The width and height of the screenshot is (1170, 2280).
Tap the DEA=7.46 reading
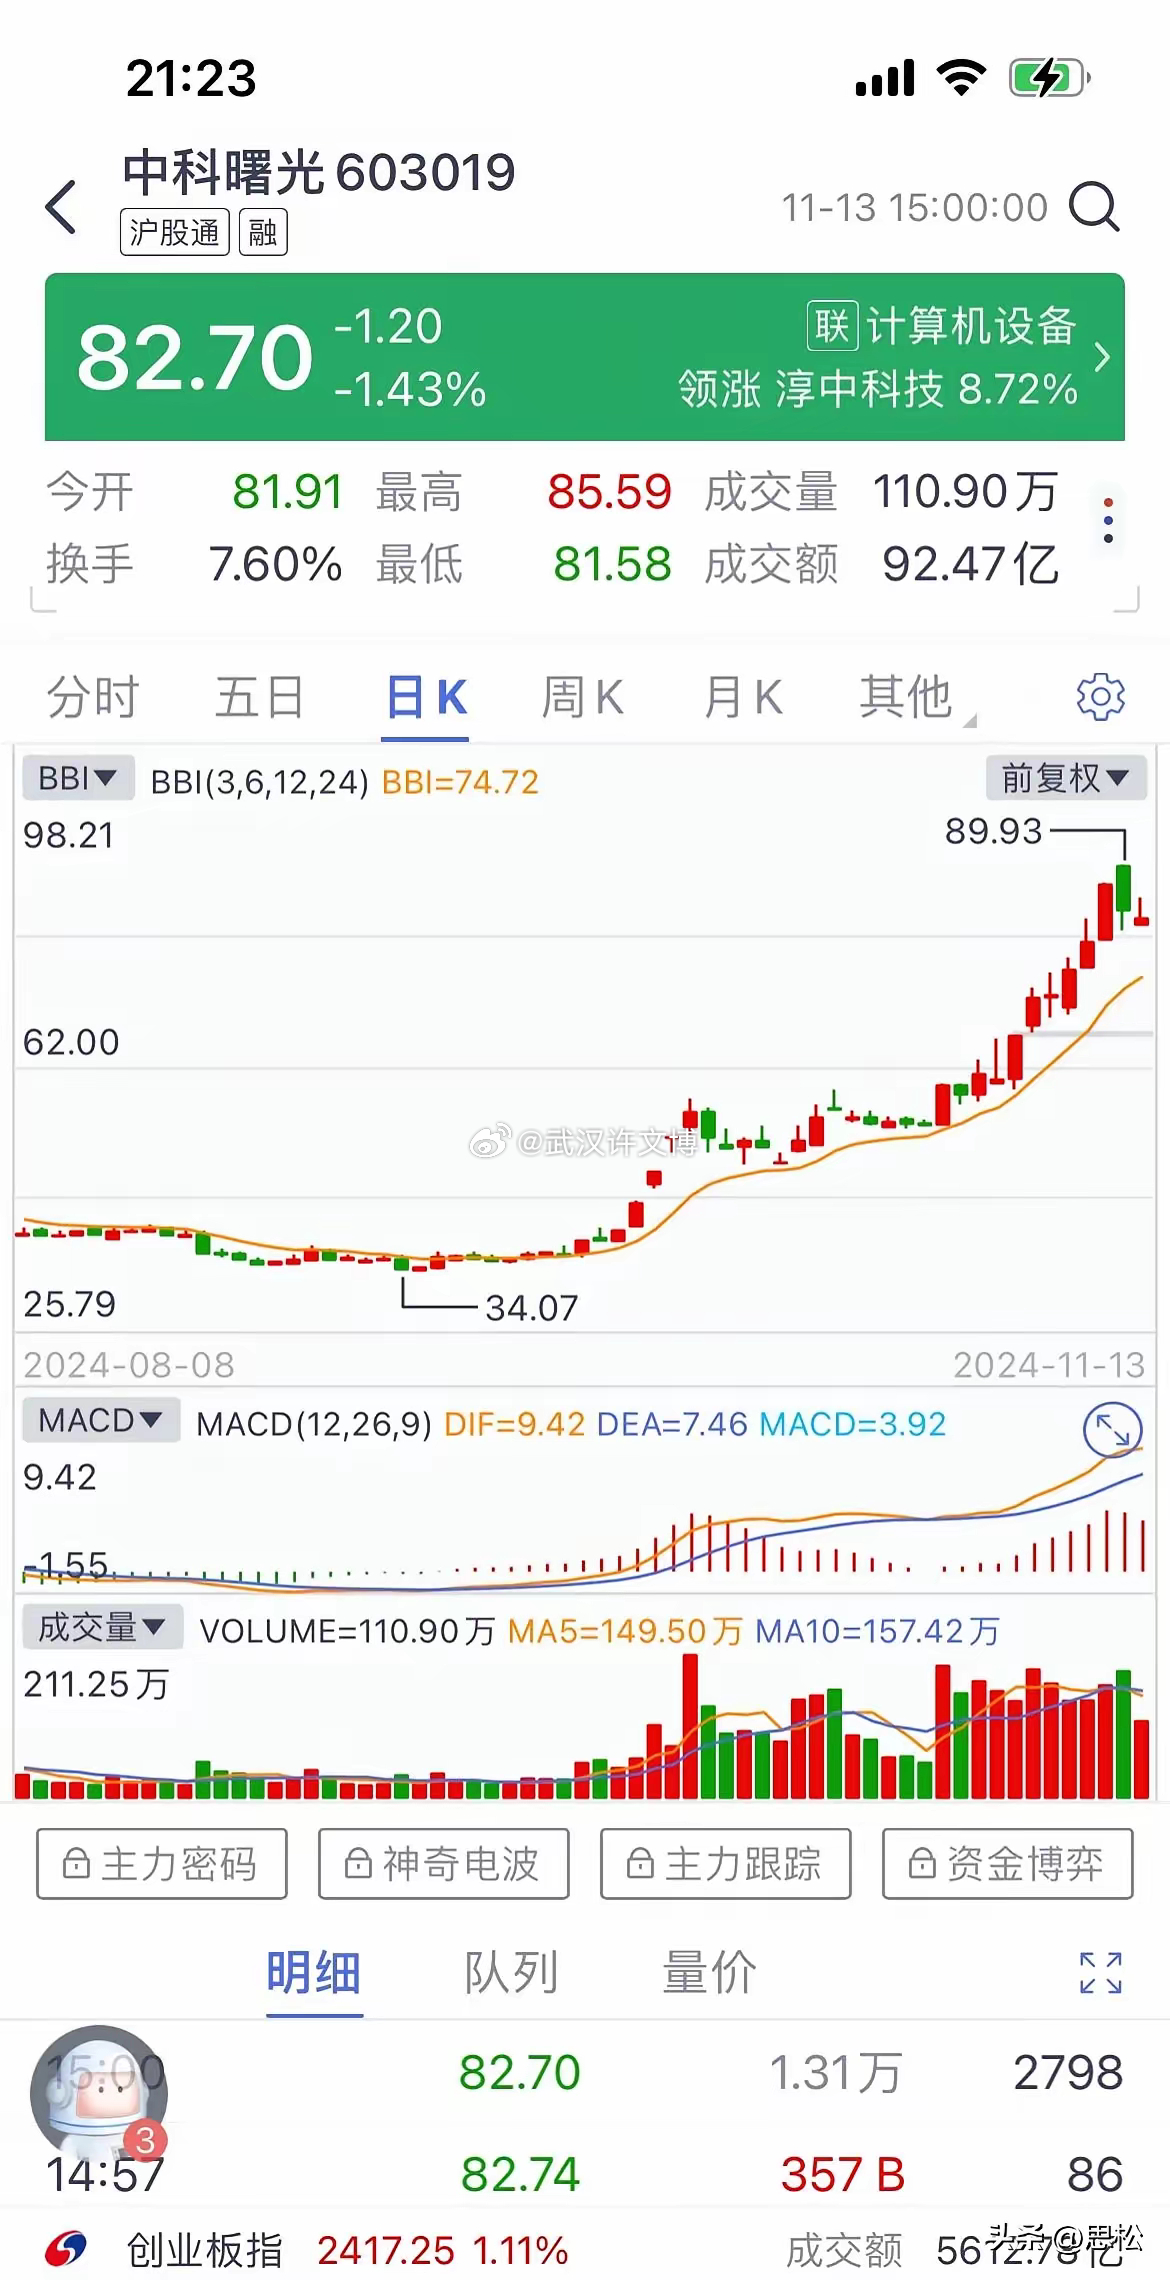[672, 1423]
